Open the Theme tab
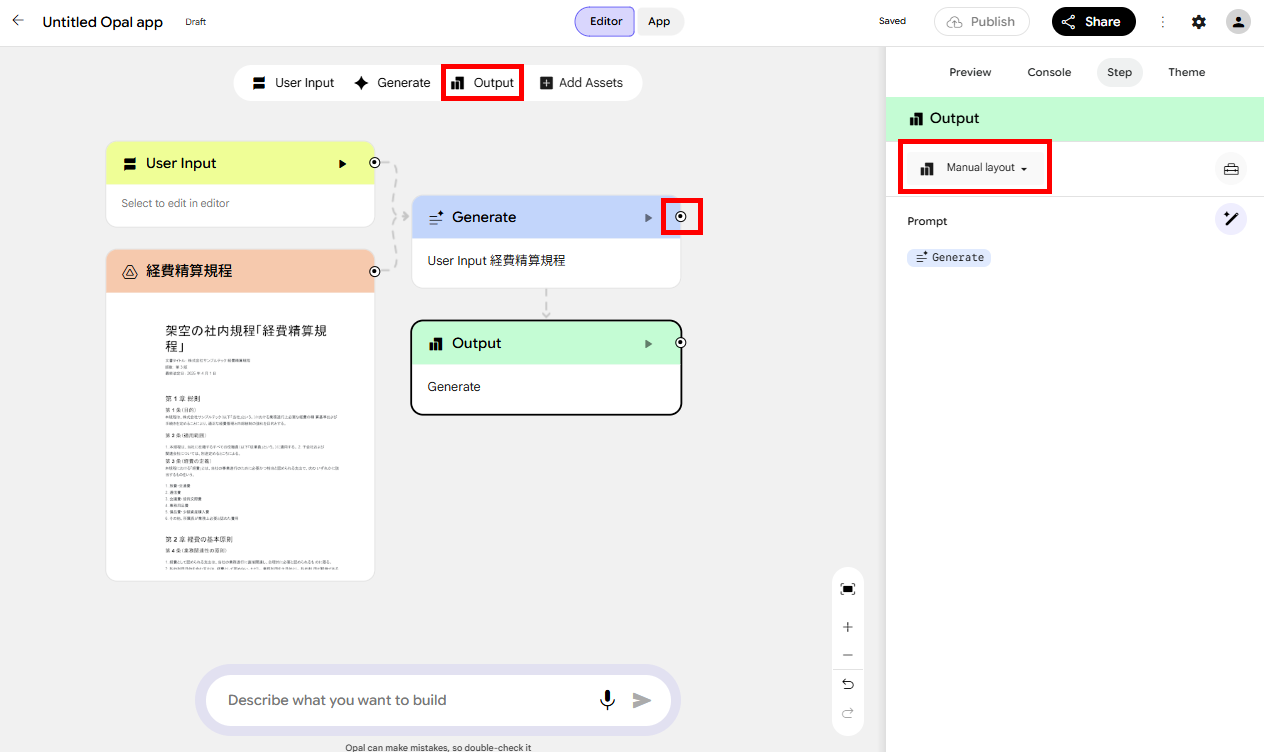This screenshot has height=752, width=1264. tap(1187, 72)
